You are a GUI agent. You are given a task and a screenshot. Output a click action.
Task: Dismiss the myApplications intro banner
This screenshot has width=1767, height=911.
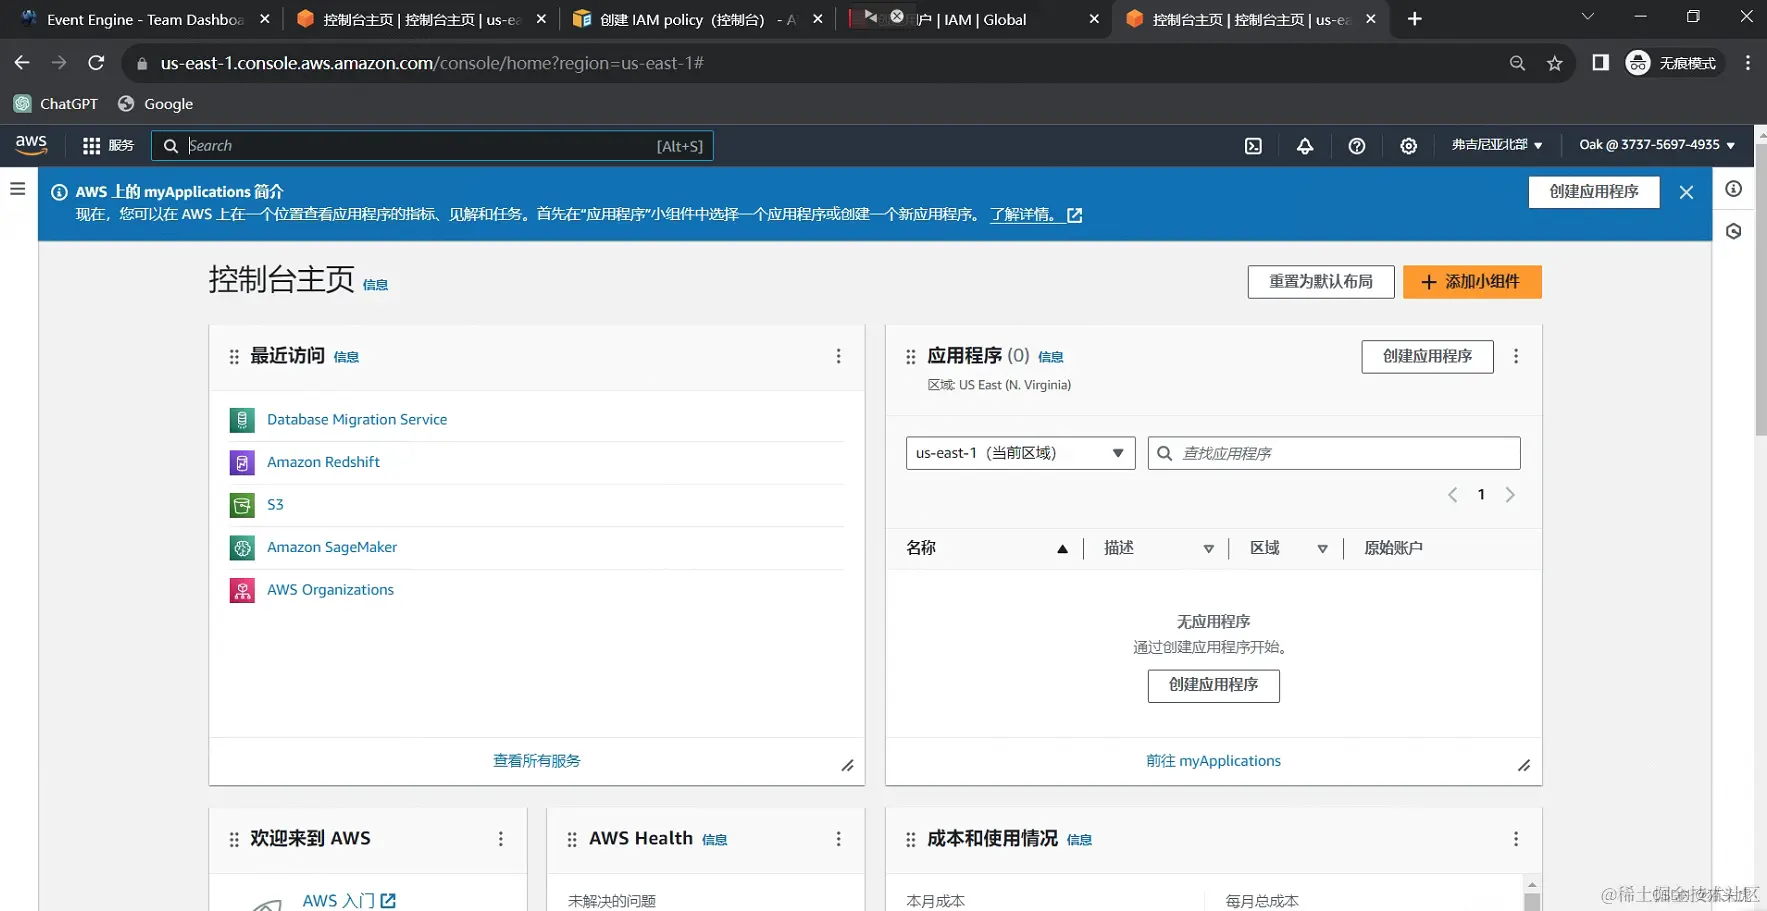(x=1686, y=192)
